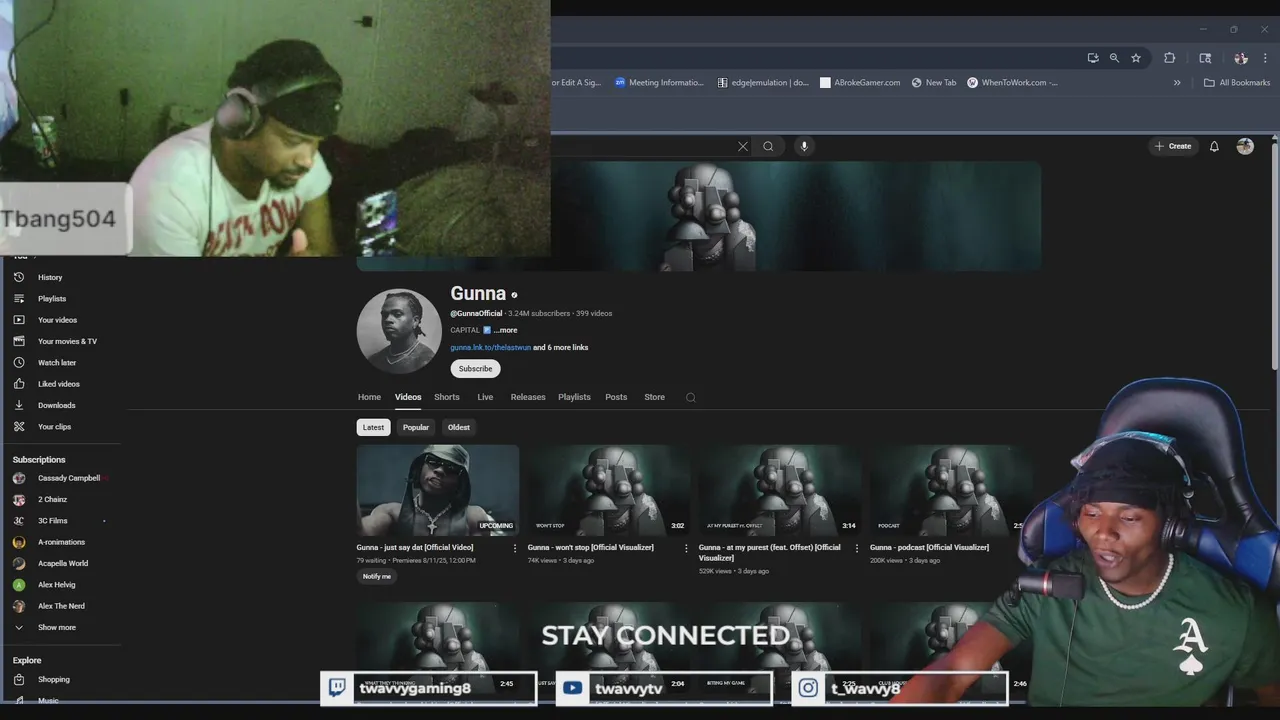Image resolution: width=1280 pixels, height=720 pixels.
Task: Open 'won't stop' visualizer thumbnail
Action: (x=609, y=490)
